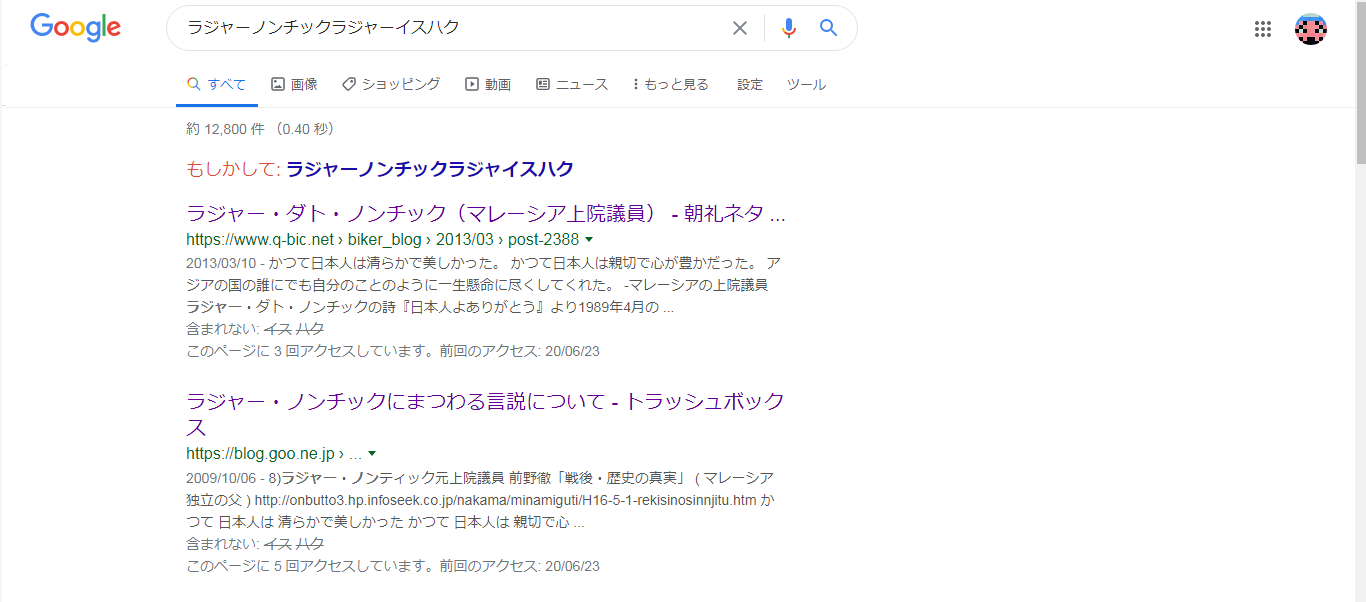1366x602 pixels.
Task: Switch to the ショッピング tab
Action: click(391, 84)
